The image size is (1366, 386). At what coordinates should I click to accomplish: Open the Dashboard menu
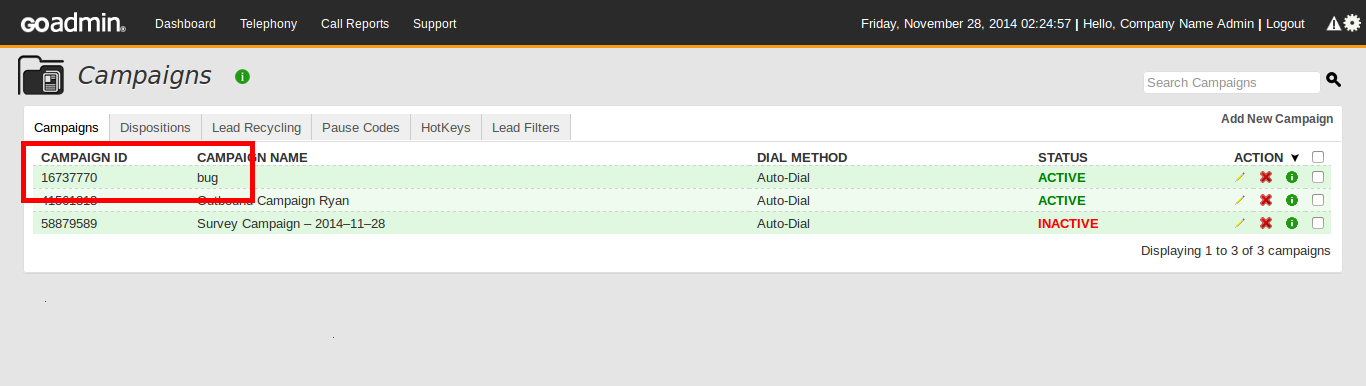pos(185,24)
